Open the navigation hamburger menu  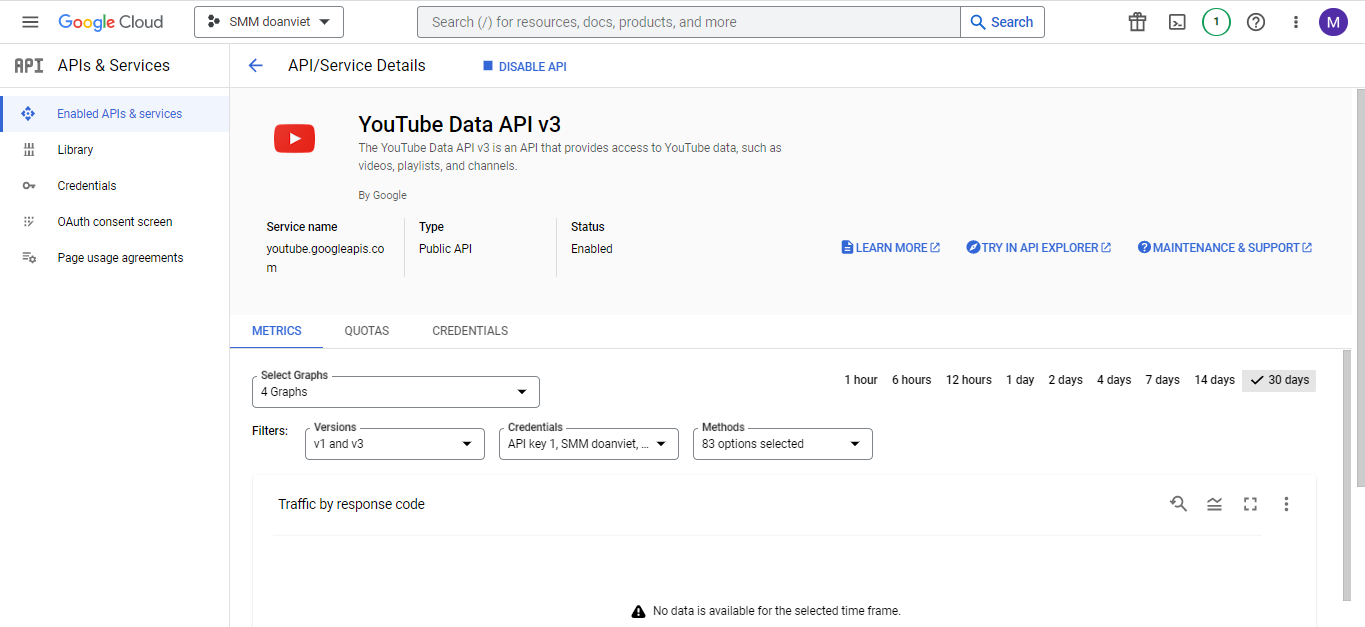(x=29, y=21)
